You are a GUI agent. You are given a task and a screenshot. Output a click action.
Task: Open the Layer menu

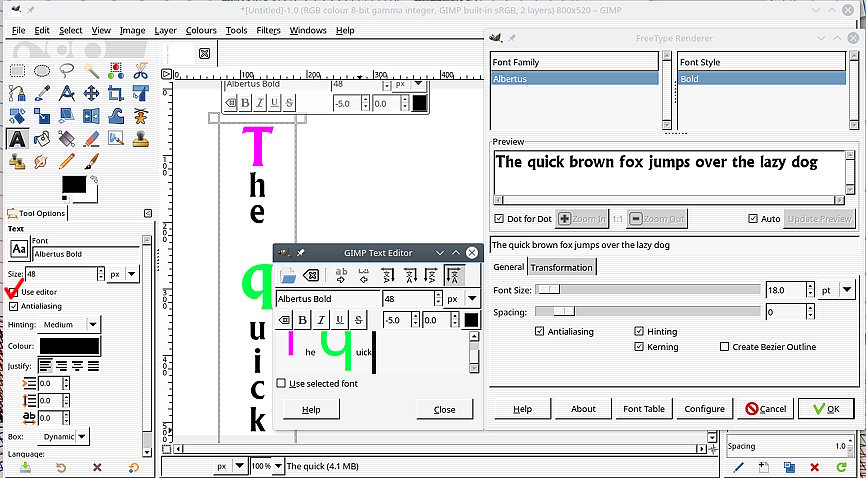[x=165, y=30]
